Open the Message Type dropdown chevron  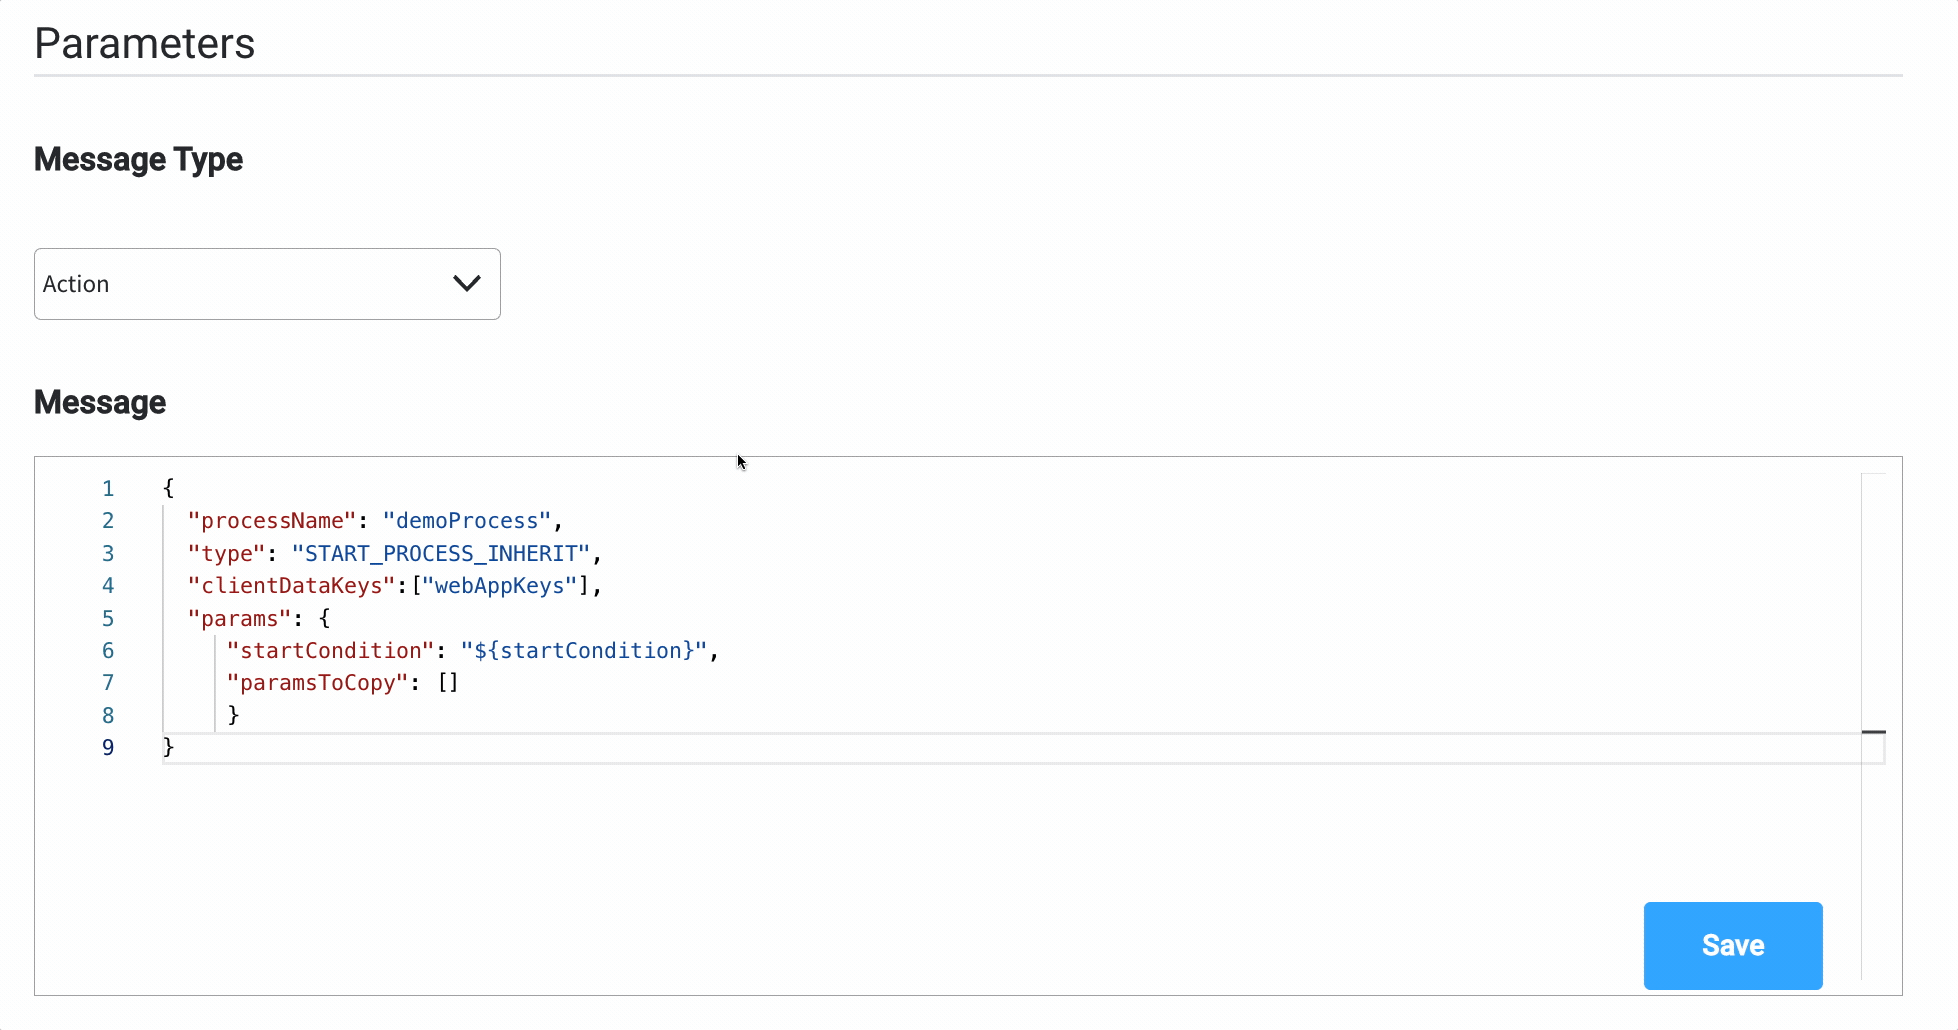pos(467,284)
